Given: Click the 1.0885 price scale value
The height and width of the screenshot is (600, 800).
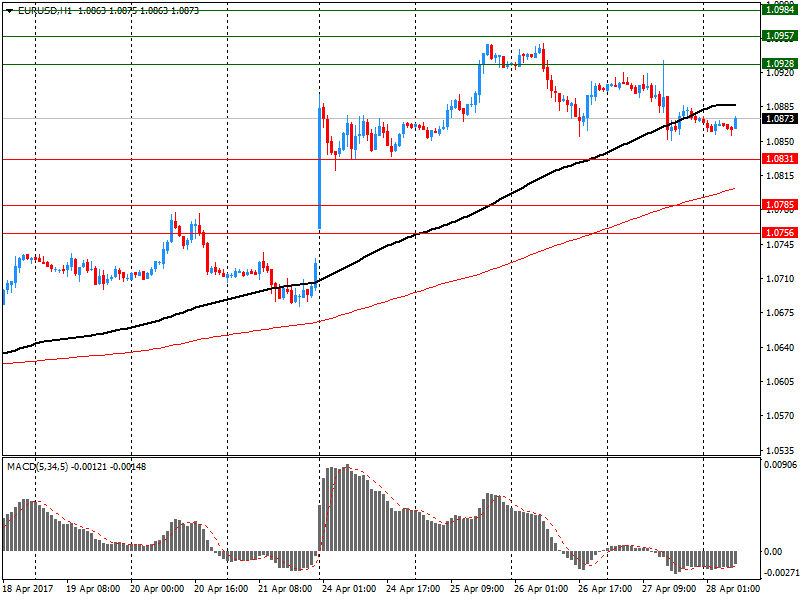Looking at the screenshot, I should tap(780, 107).
